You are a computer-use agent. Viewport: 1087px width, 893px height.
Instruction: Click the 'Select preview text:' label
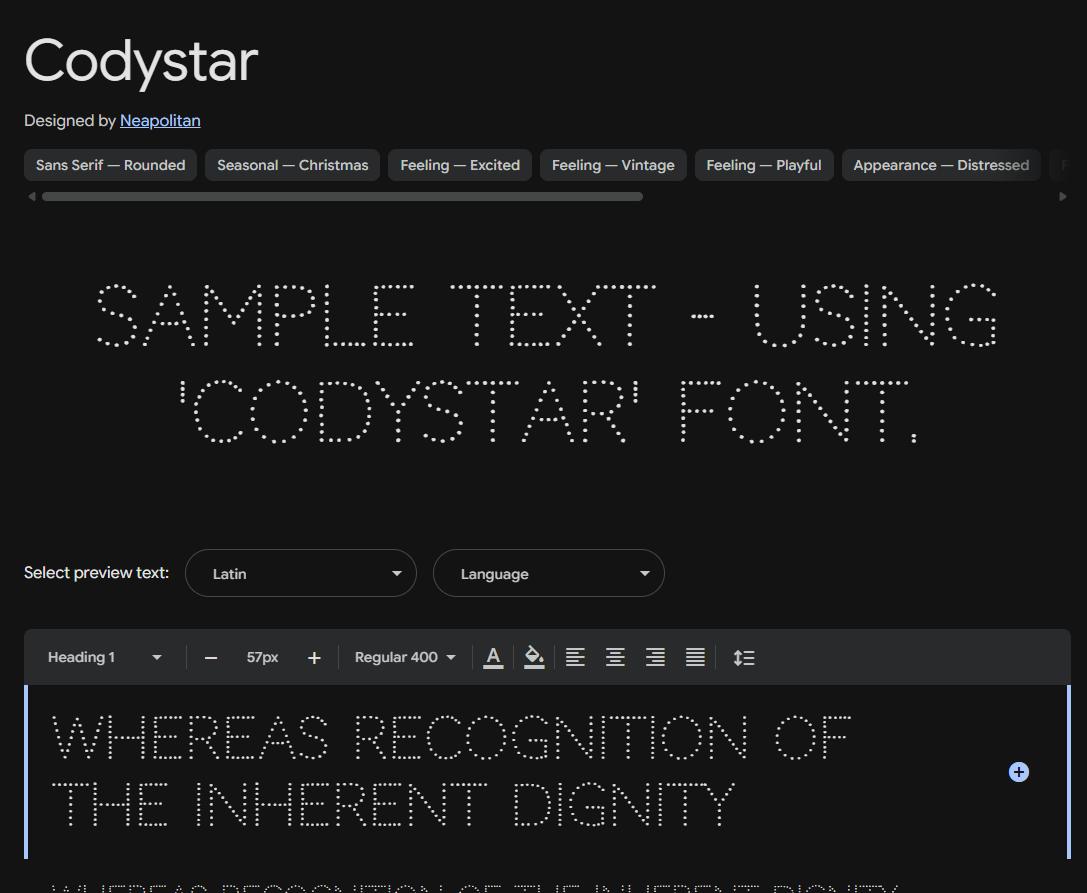pos(96,573)
